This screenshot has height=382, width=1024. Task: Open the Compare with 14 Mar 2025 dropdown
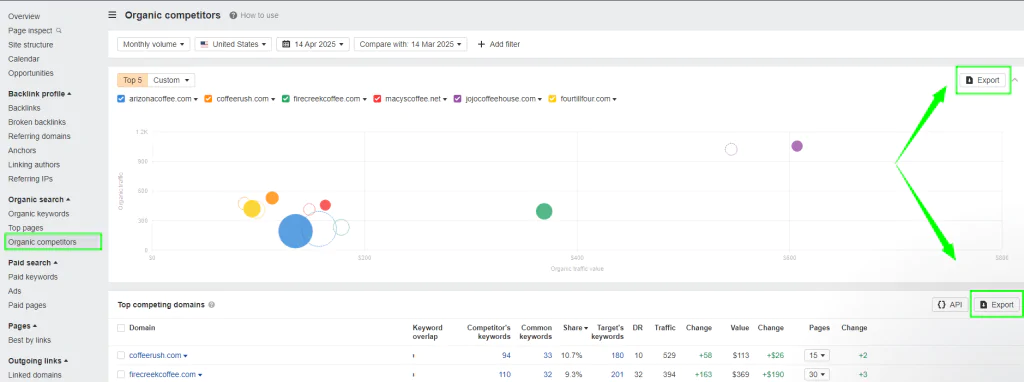410,44
